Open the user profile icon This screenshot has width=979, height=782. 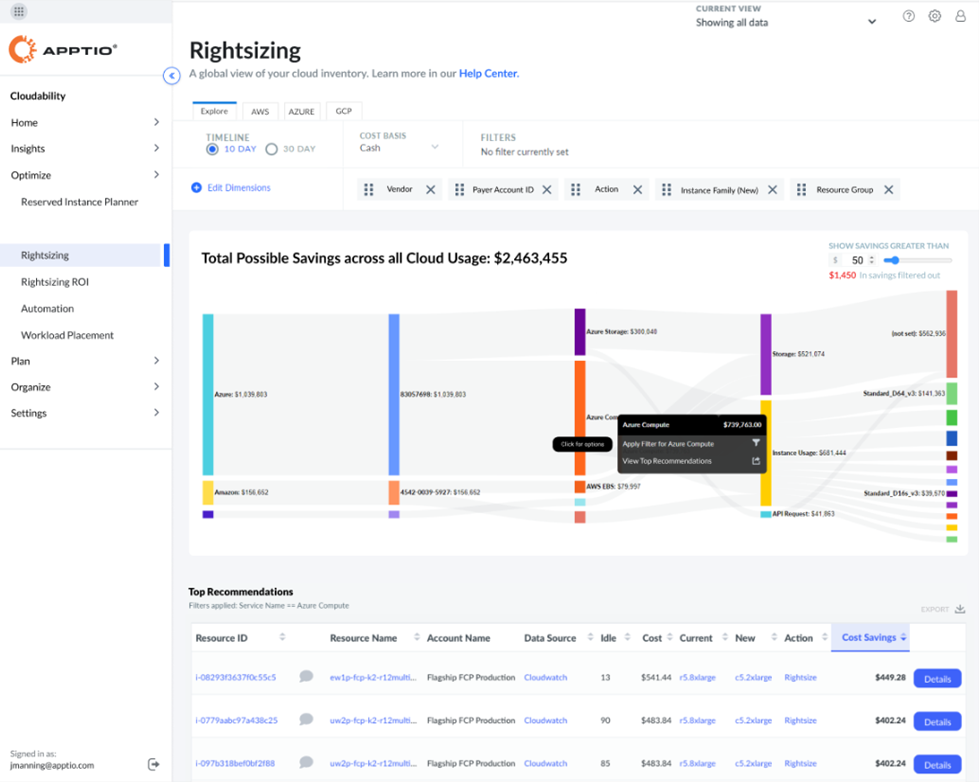click(960, 16)
